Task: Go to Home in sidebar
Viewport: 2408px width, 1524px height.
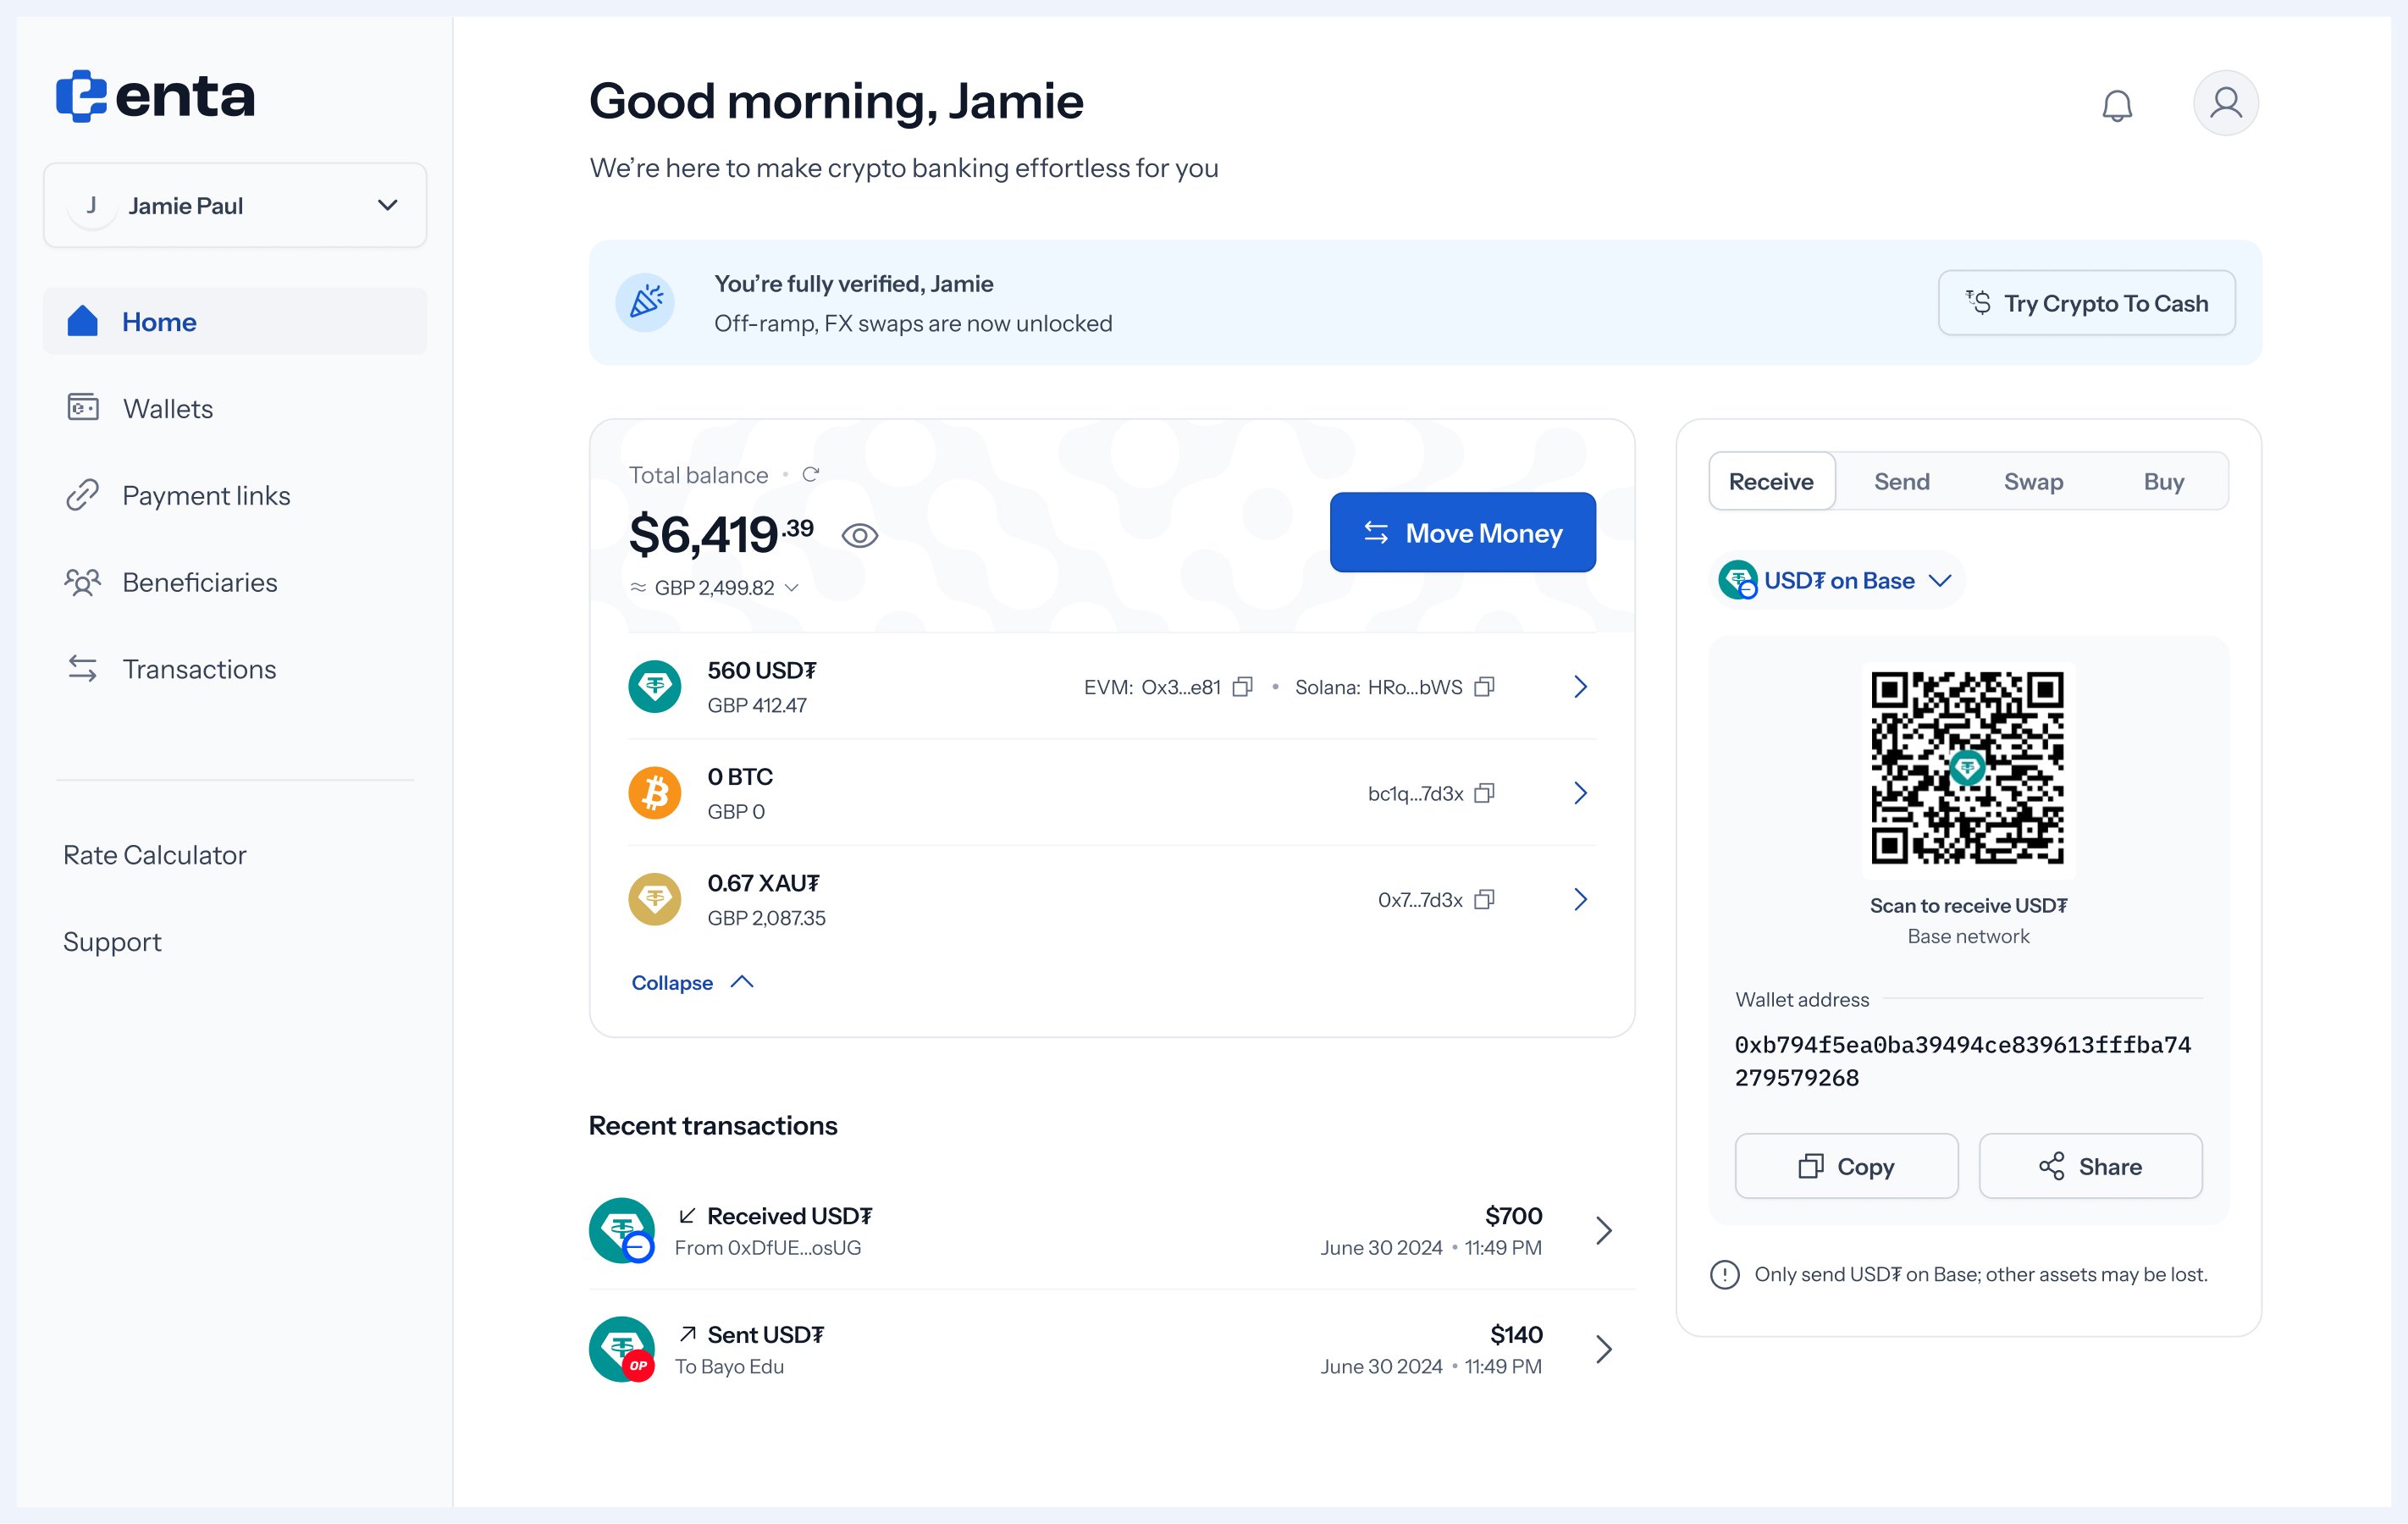Action: 235,321
